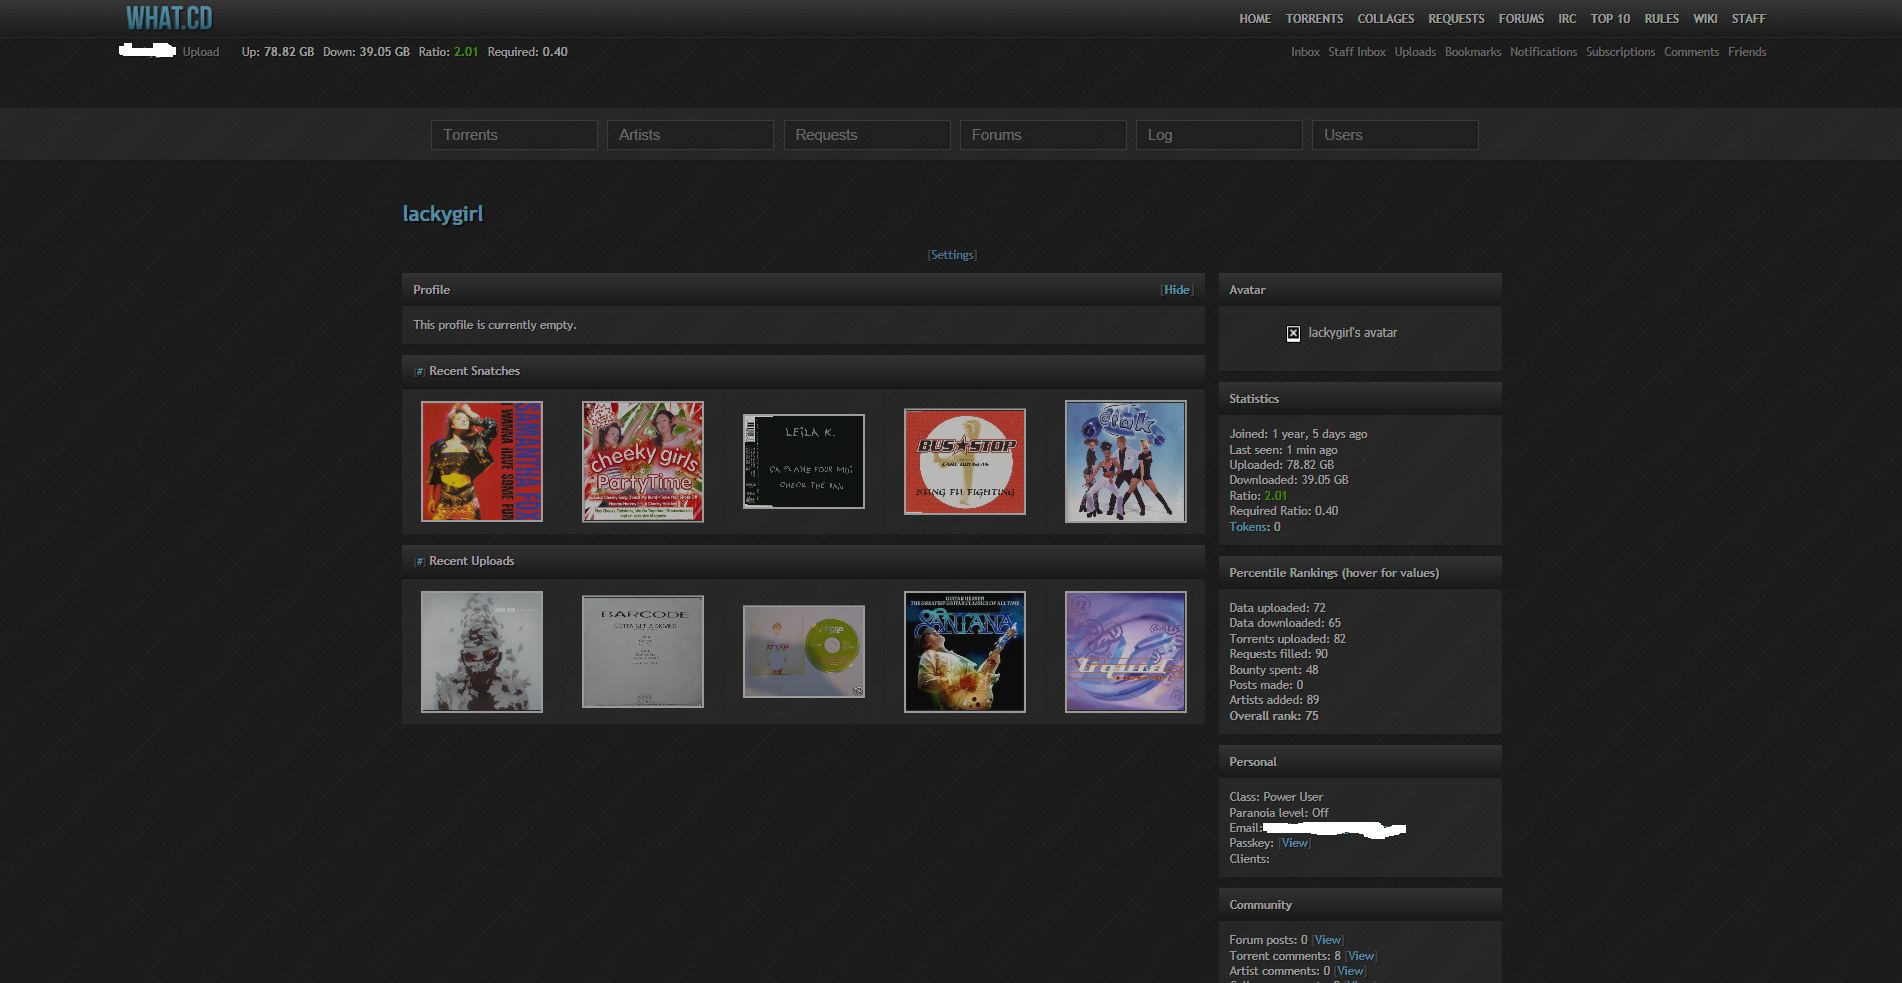Focus the Forums search field
Image resolution: width=1902 pixels, height=983 pixels.
coord(1043,135)
